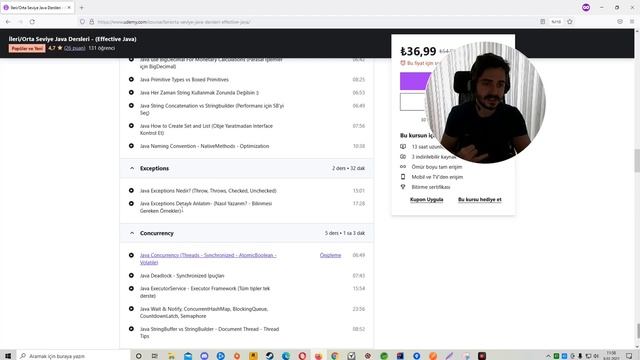Click Kupon Uygula link
The height and width of the screenshot is (360, 640).
point(427,200)
